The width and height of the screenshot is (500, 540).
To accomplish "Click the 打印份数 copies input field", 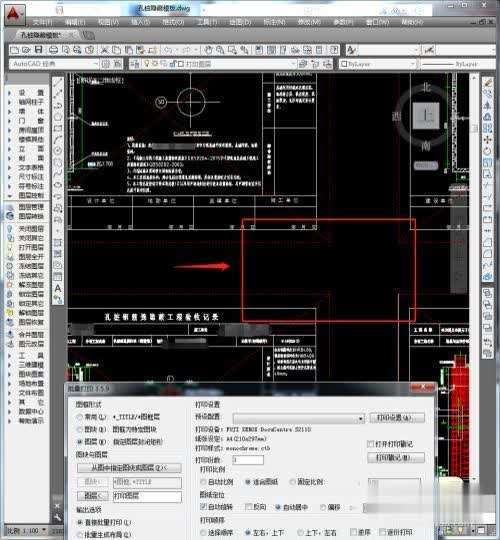I will [x=248, y=459].
